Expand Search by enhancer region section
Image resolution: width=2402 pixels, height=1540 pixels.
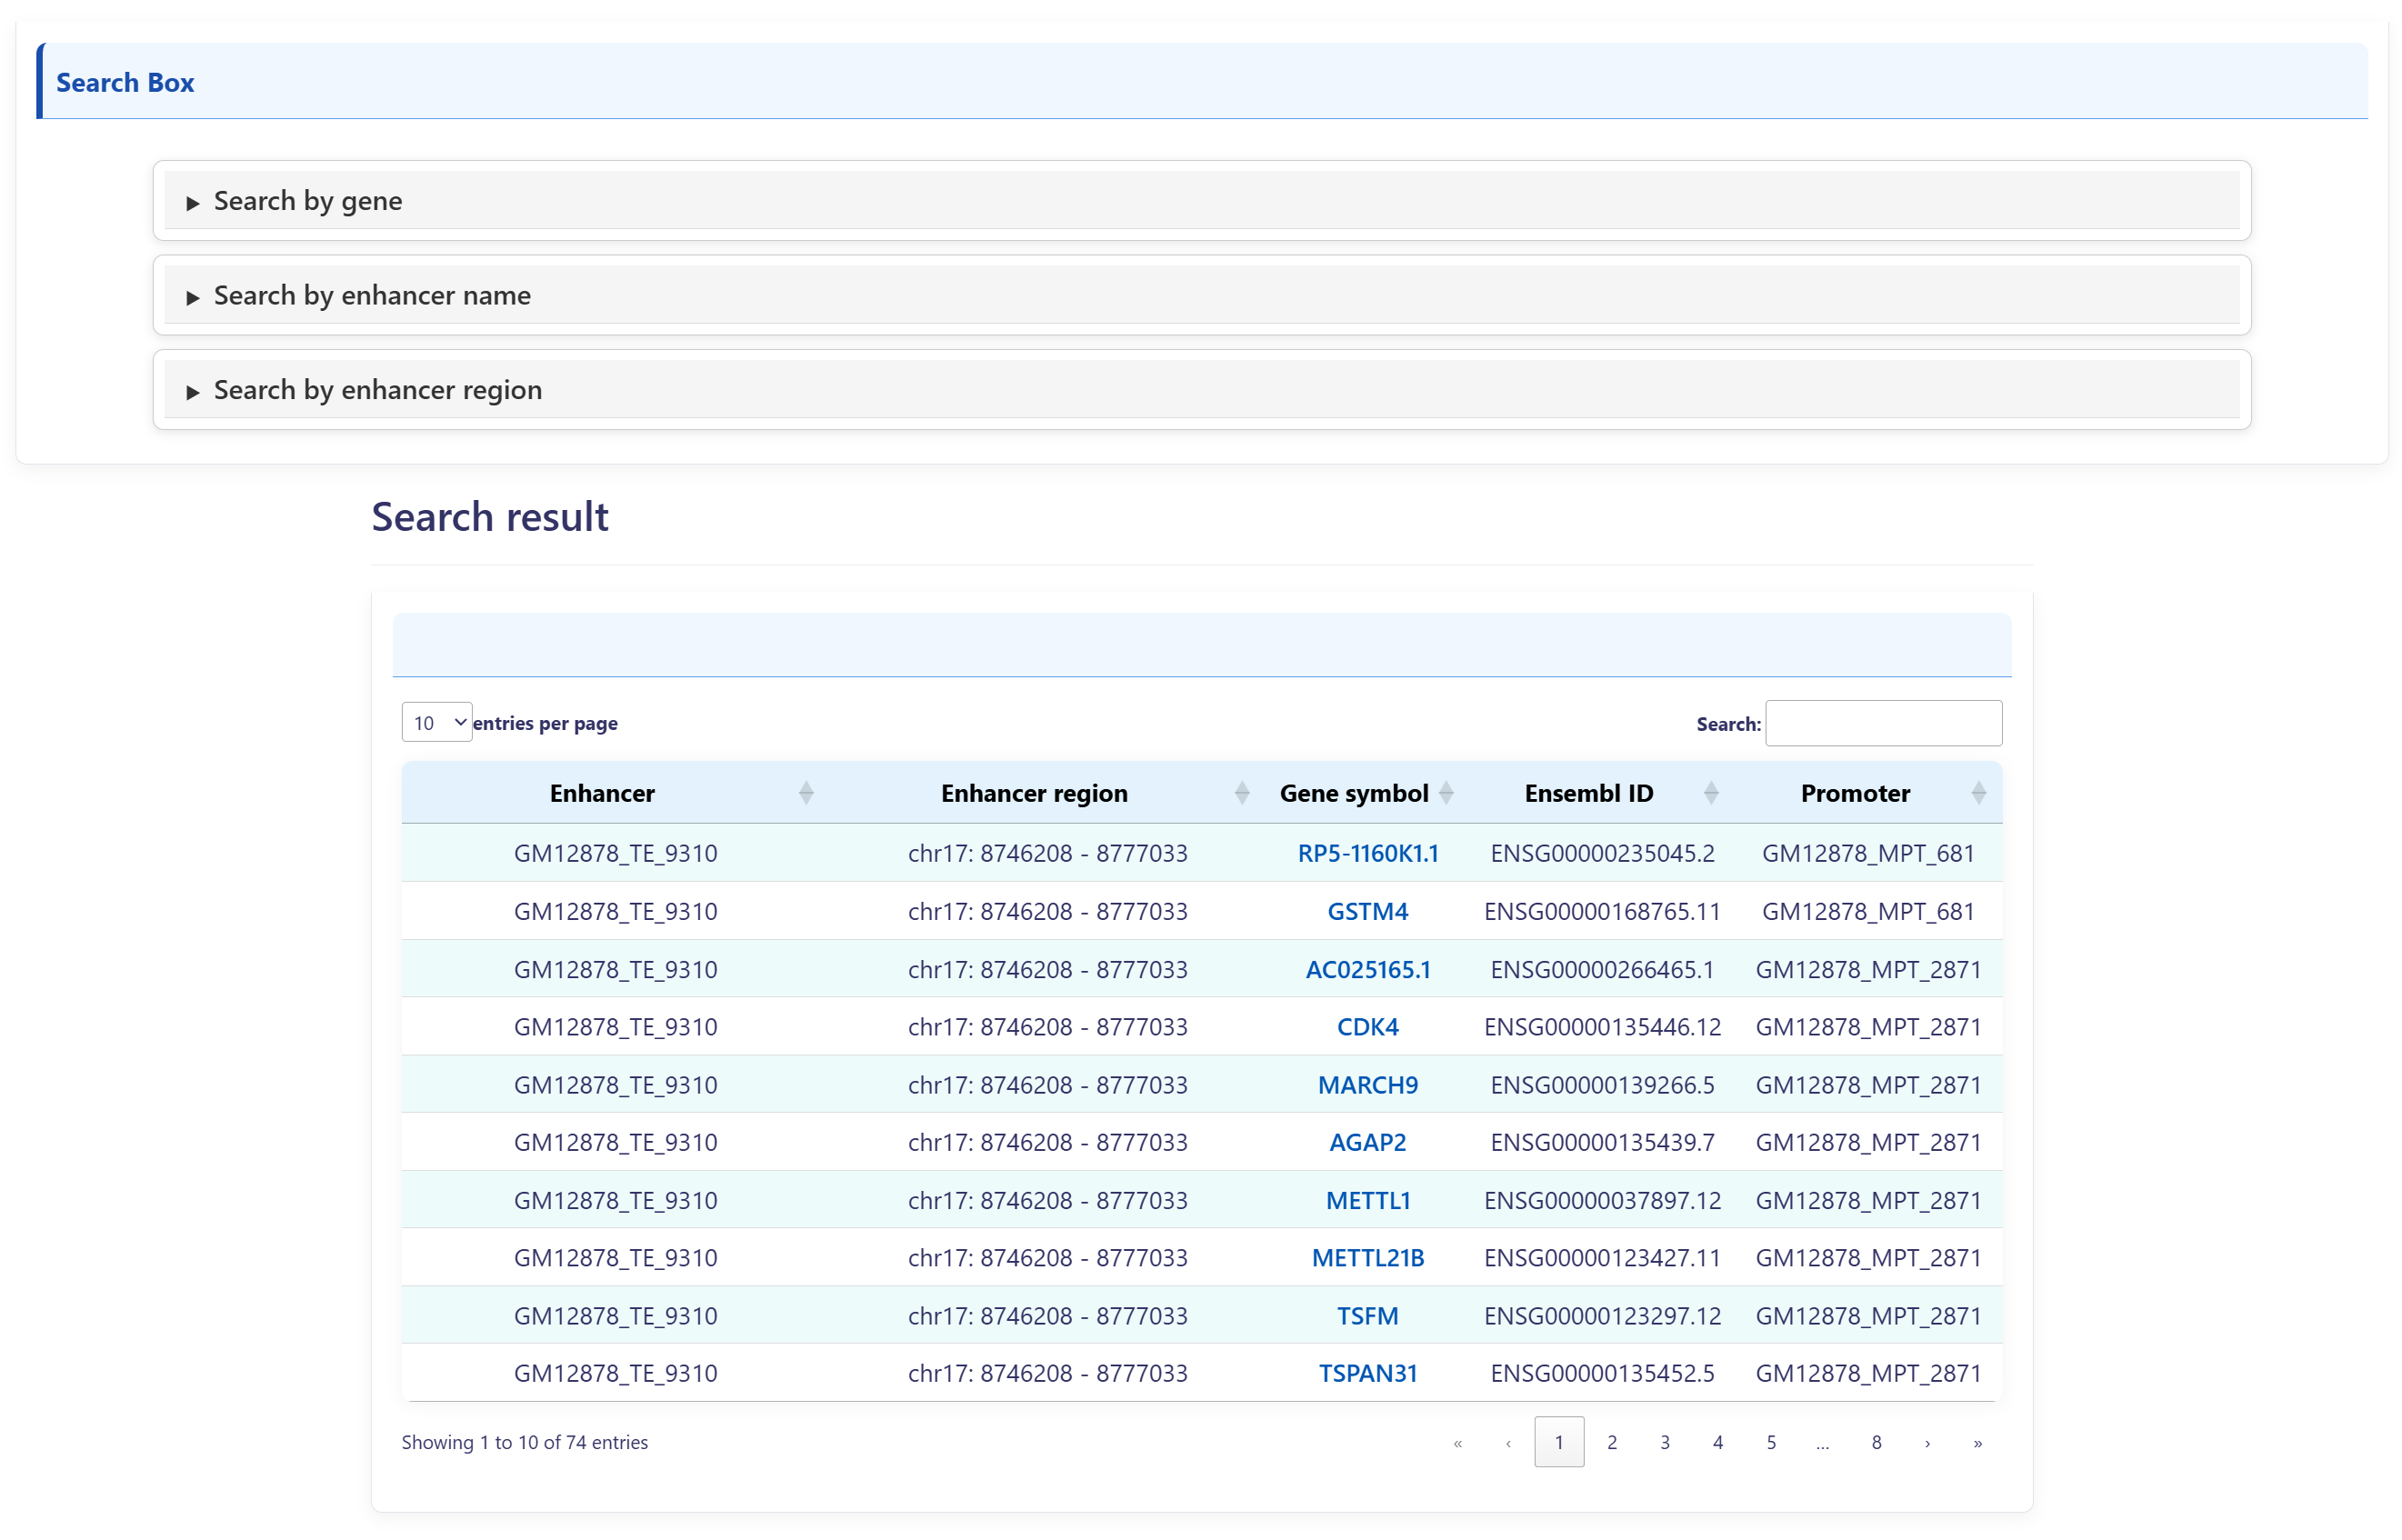pyautogui.click(x=377, y=390)
